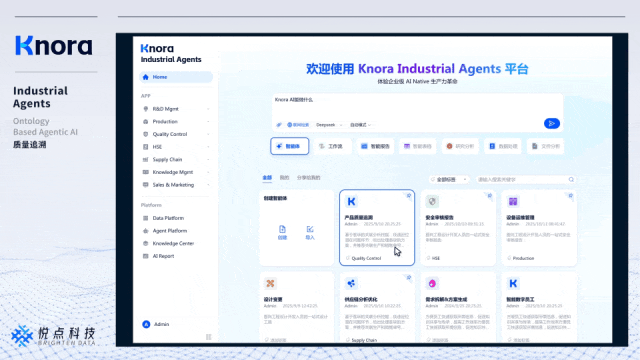This screenshot has height=360, width=640.
Task: Open Data Platform from sidebar
Action: [x=168, y=218]
